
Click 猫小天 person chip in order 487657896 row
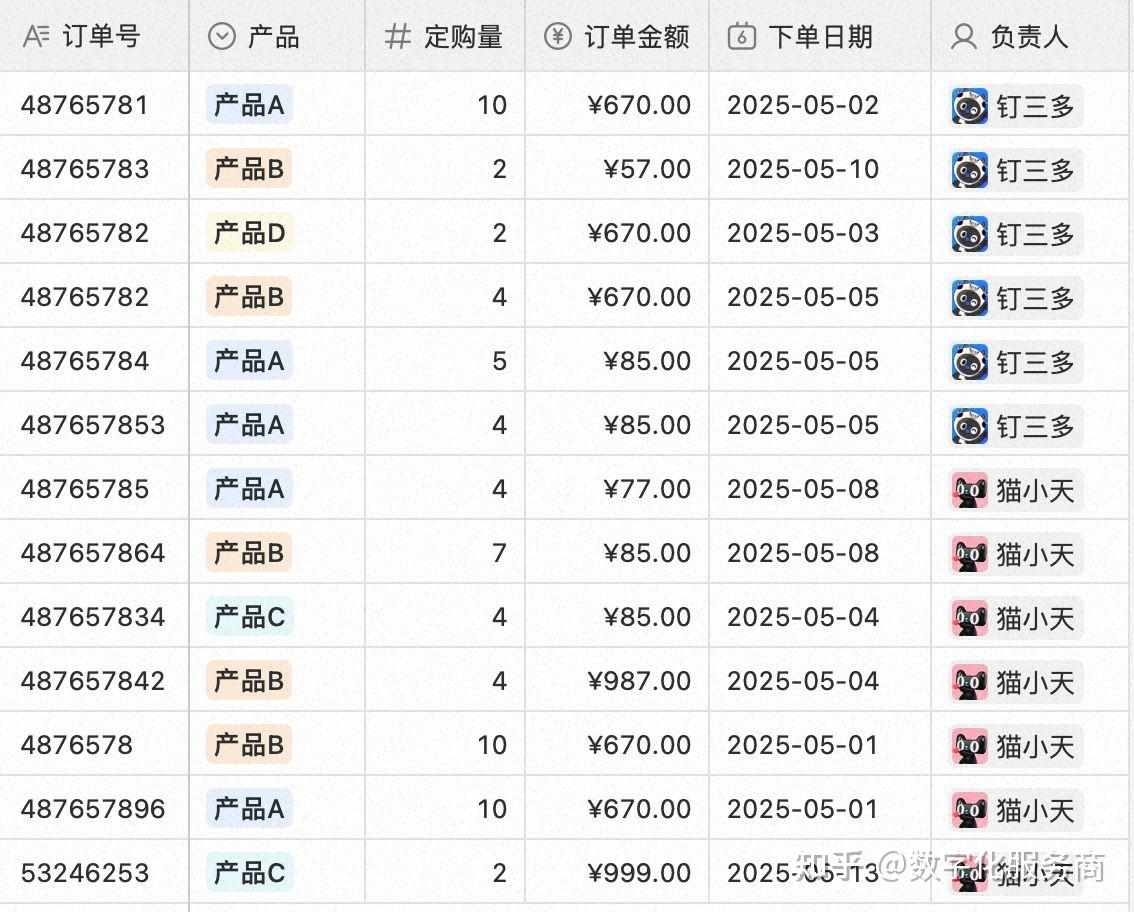coord(1015,810)
